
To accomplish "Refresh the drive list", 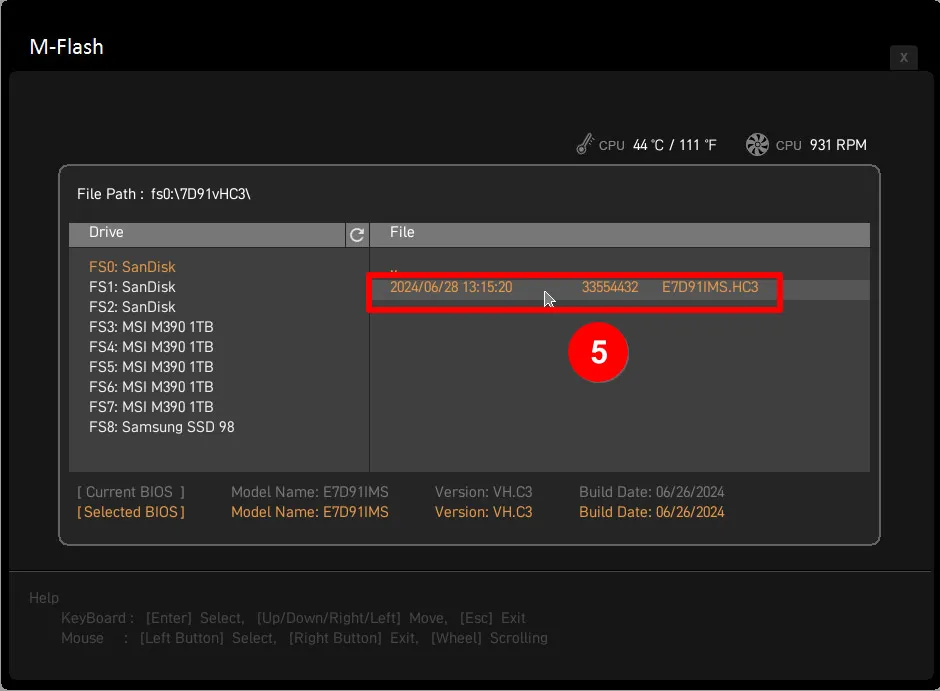I will coord(356,234).
